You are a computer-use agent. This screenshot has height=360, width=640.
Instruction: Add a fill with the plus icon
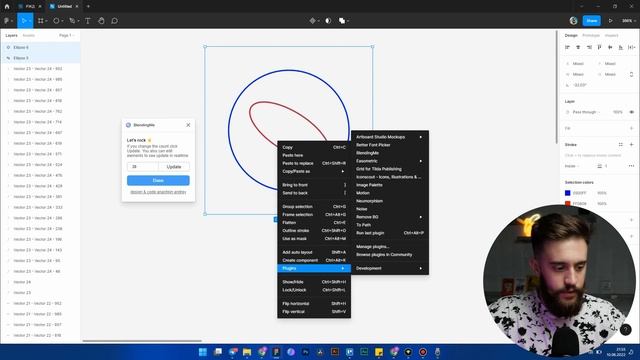click(631, 128)
